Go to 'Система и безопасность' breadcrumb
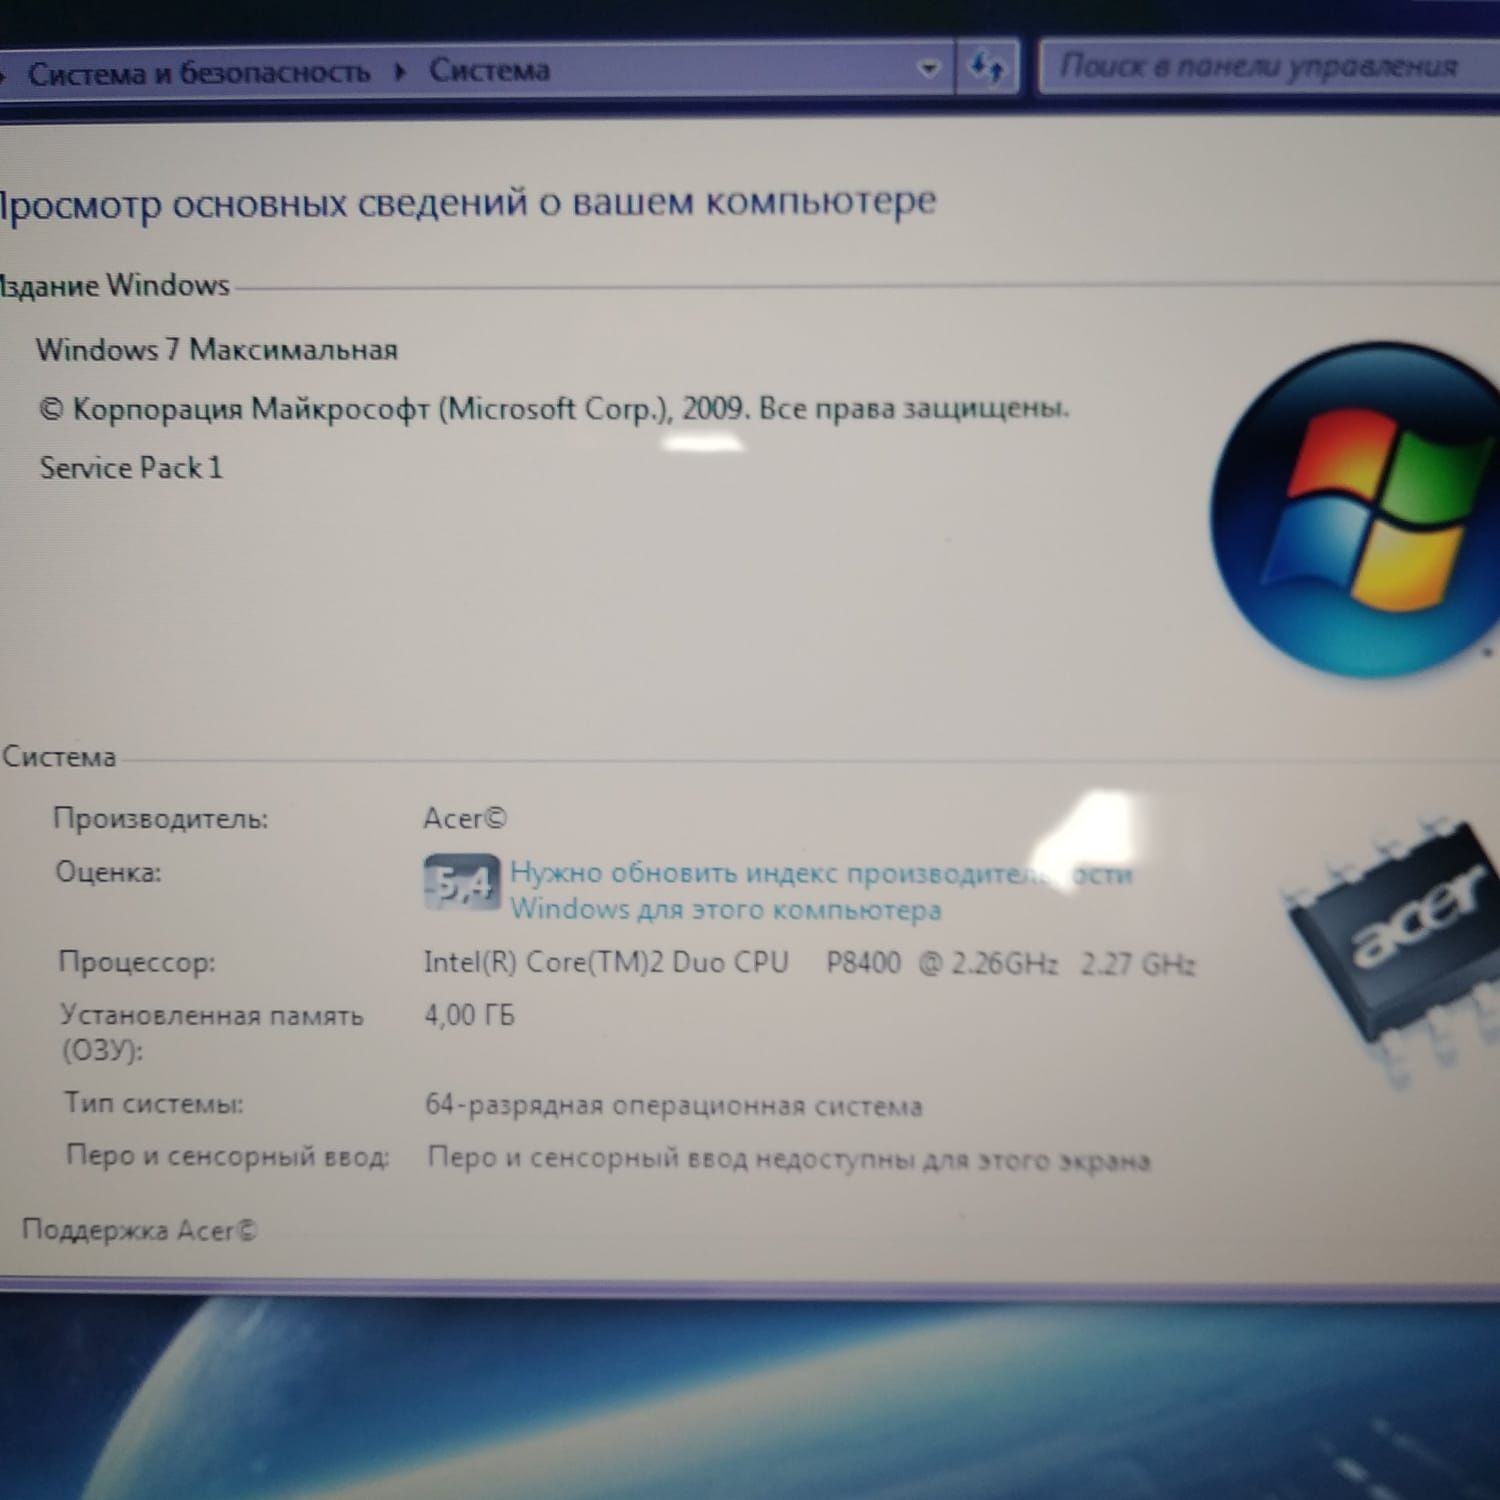This screenshot has width=1500, height=1500. click(198, 73)
